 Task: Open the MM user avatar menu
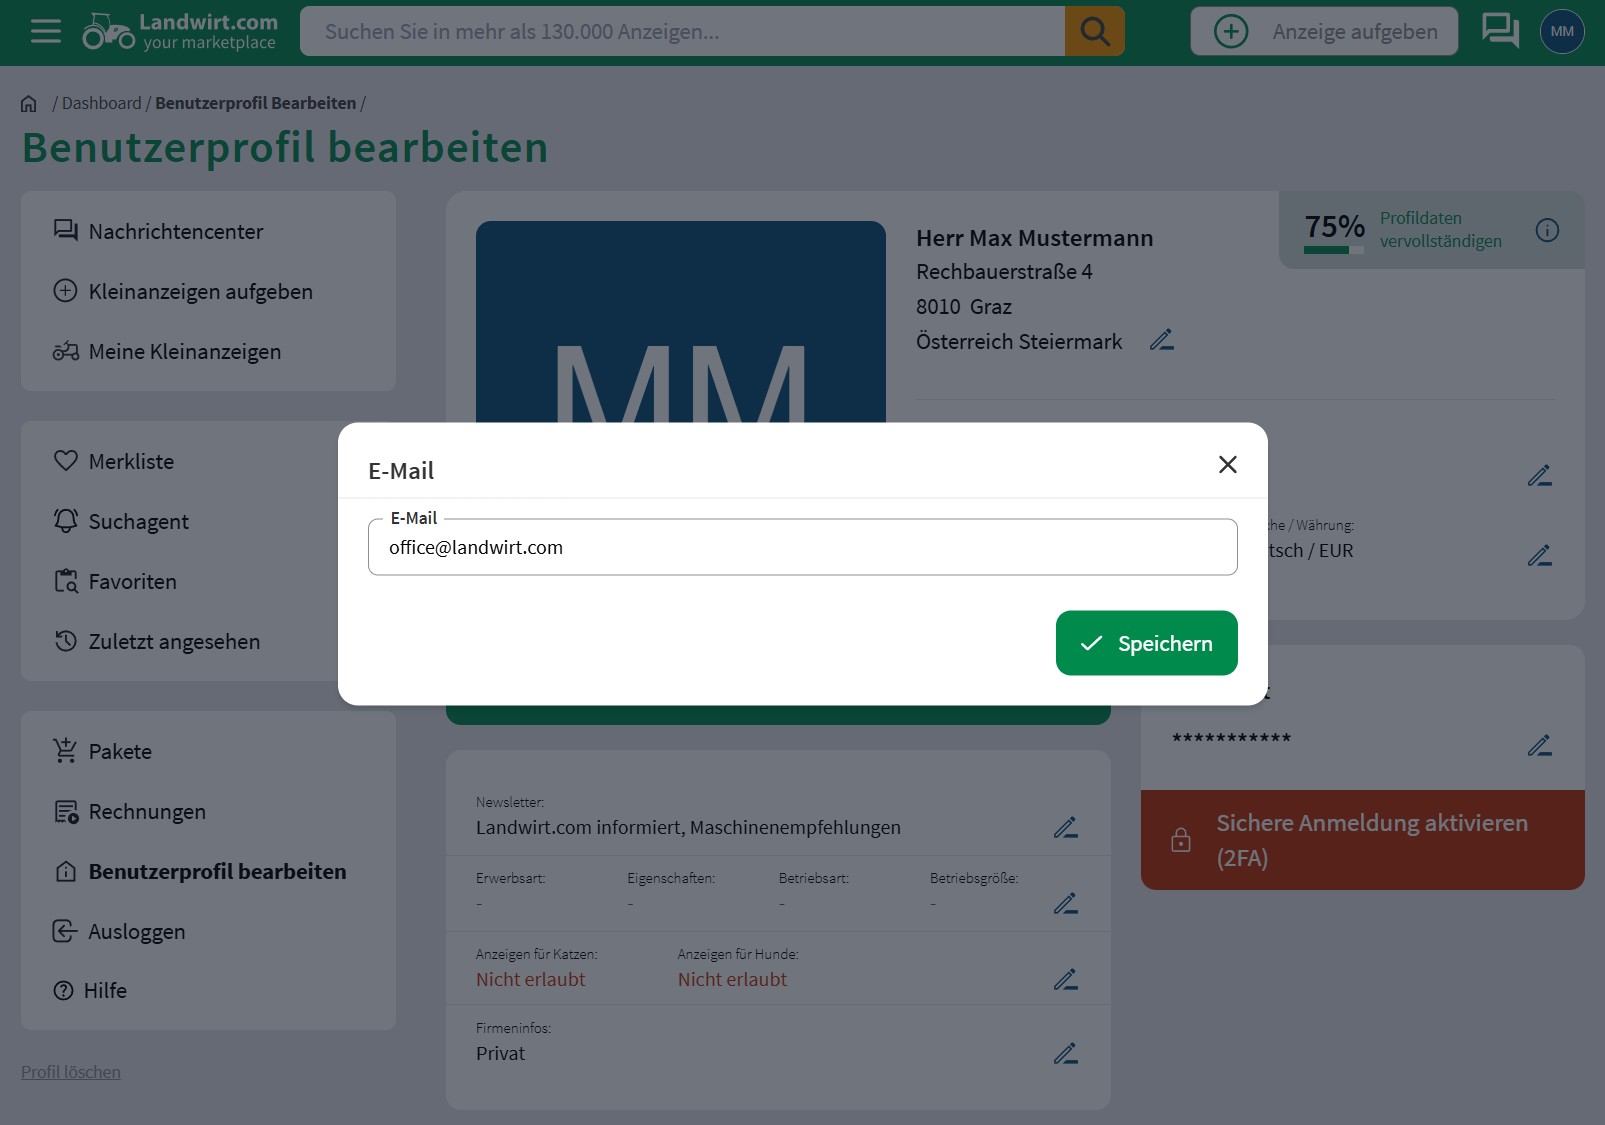tap(1562, 31)
